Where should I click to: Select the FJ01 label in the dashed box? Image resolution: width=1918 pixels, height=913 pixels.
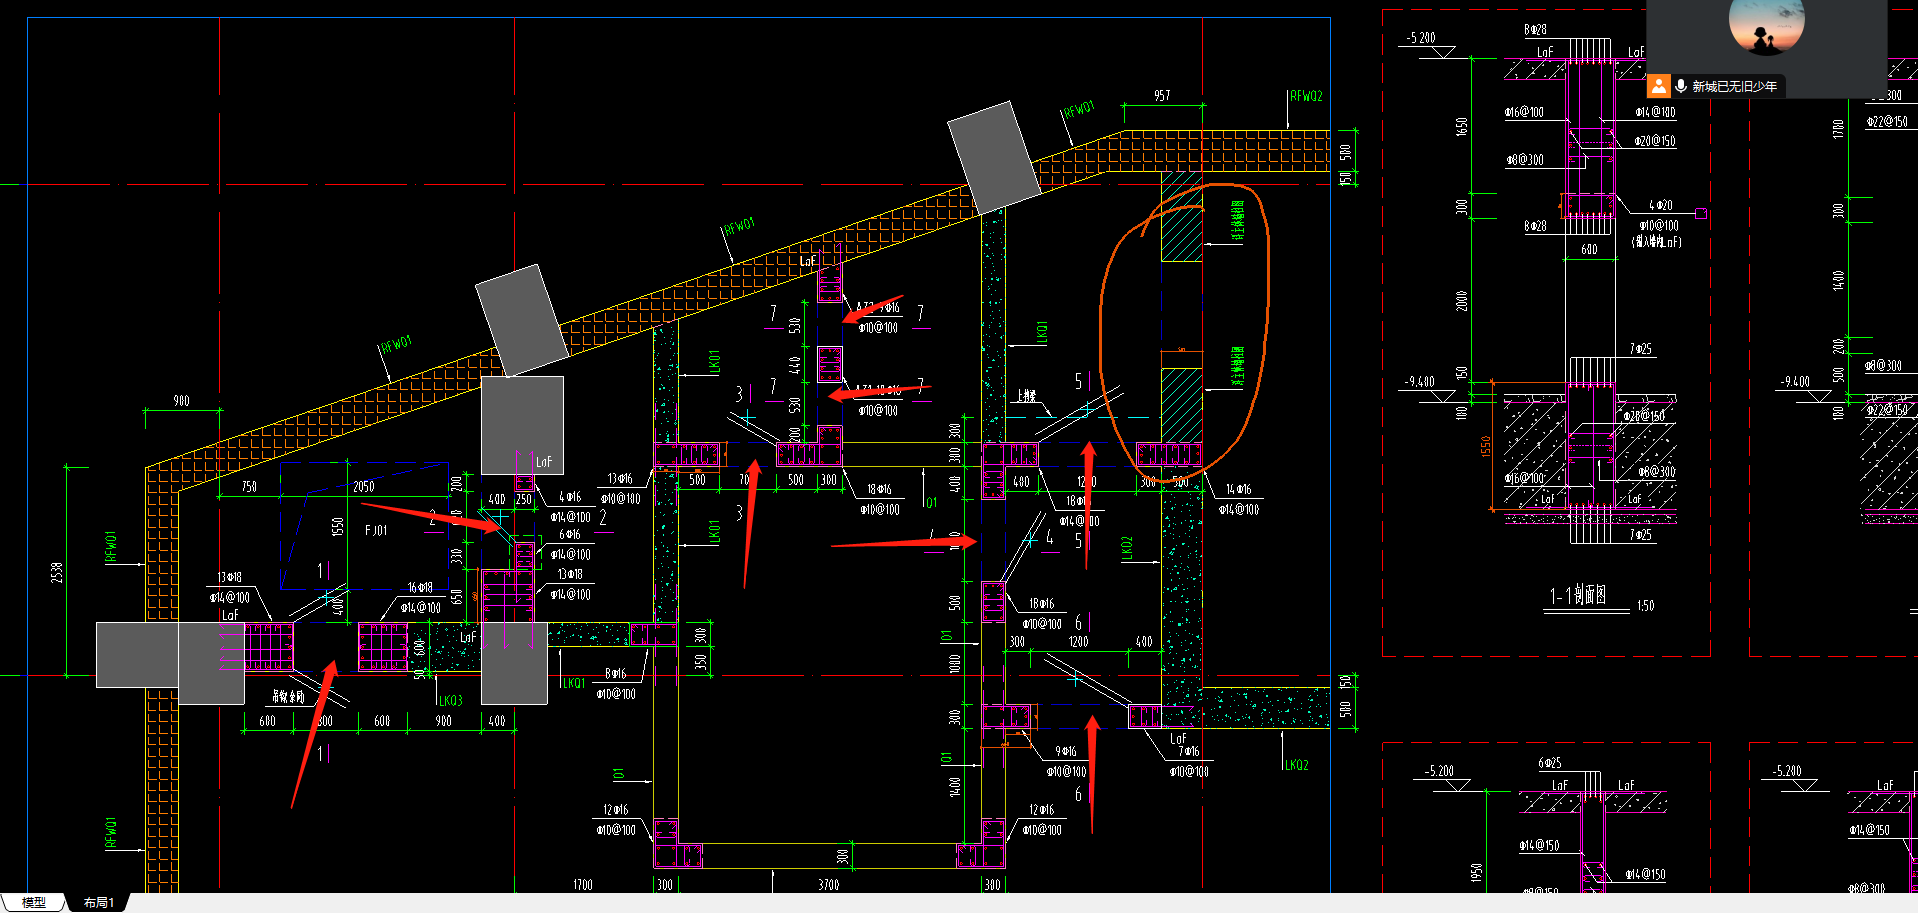(x=376, y=530)
